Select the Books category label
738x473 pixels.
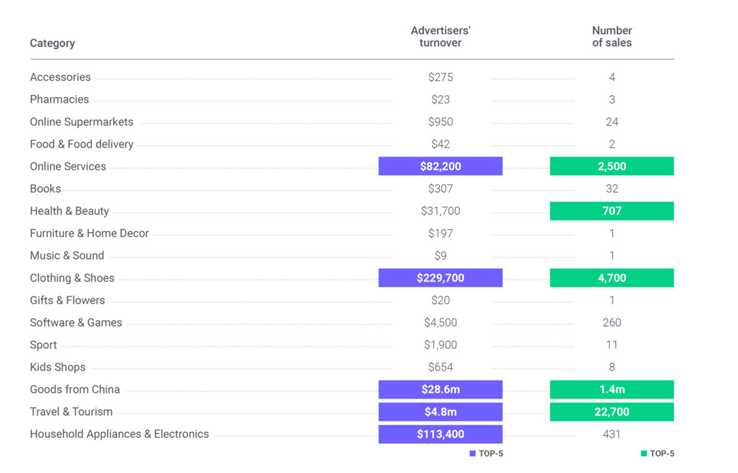click(45, 189)
